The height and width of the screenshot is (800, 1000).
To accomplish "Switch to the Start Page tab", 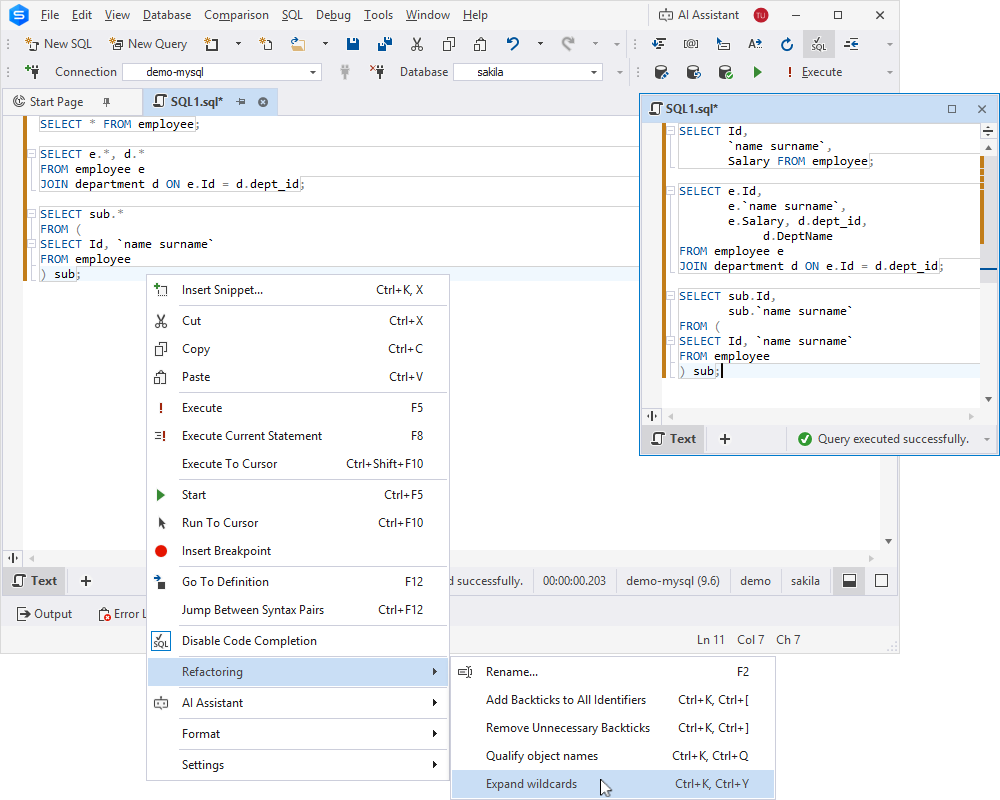I will [56, 101].
